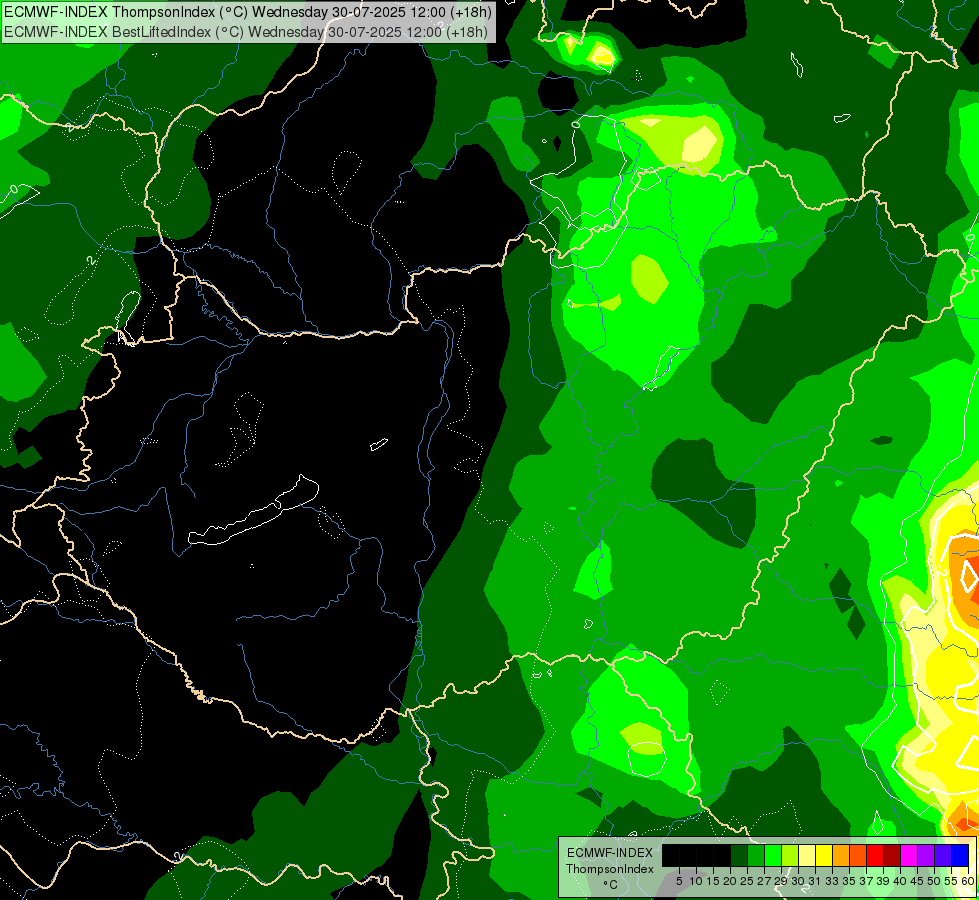Click the legend tick value '10'
The image size is (979, 900).
[x=696, y=881]
